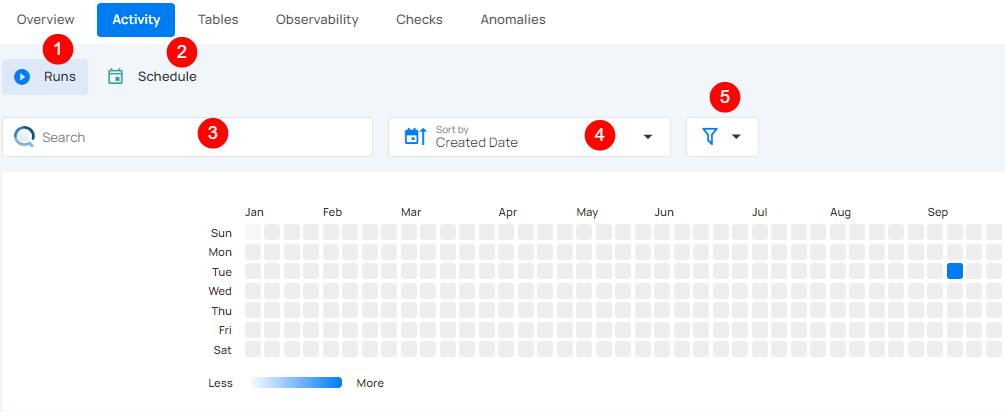Image resolution: width=1005 pixels, height=412 pixels.
Task: Show the Runs list
Action: [59, 77]
